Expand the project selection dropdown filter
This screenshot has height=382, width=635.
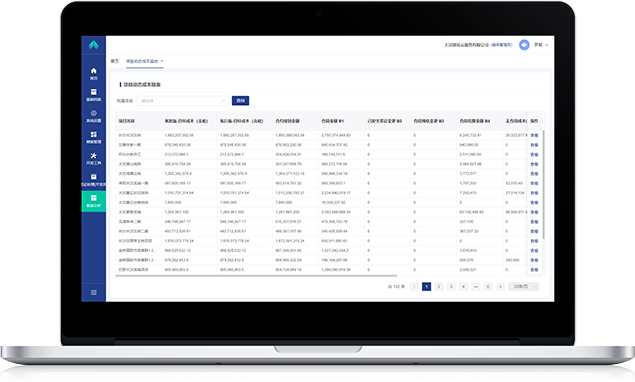click(x=183, y=100)
